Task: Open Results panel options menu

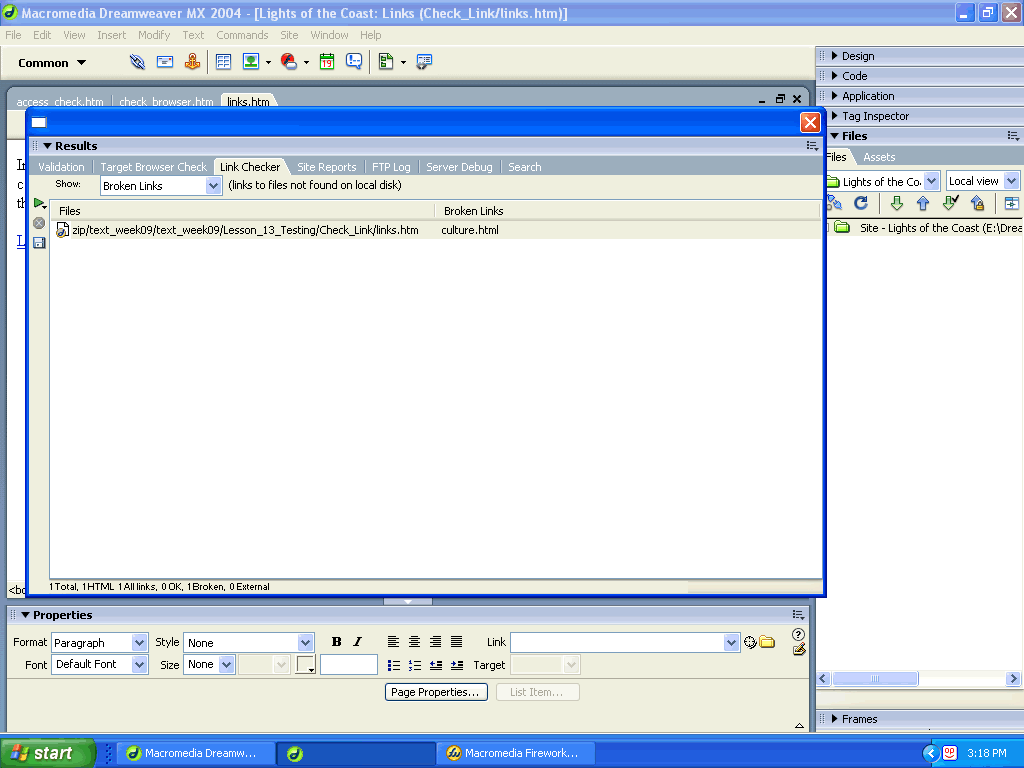Action: pyautogui.click(x=812, y=146)
